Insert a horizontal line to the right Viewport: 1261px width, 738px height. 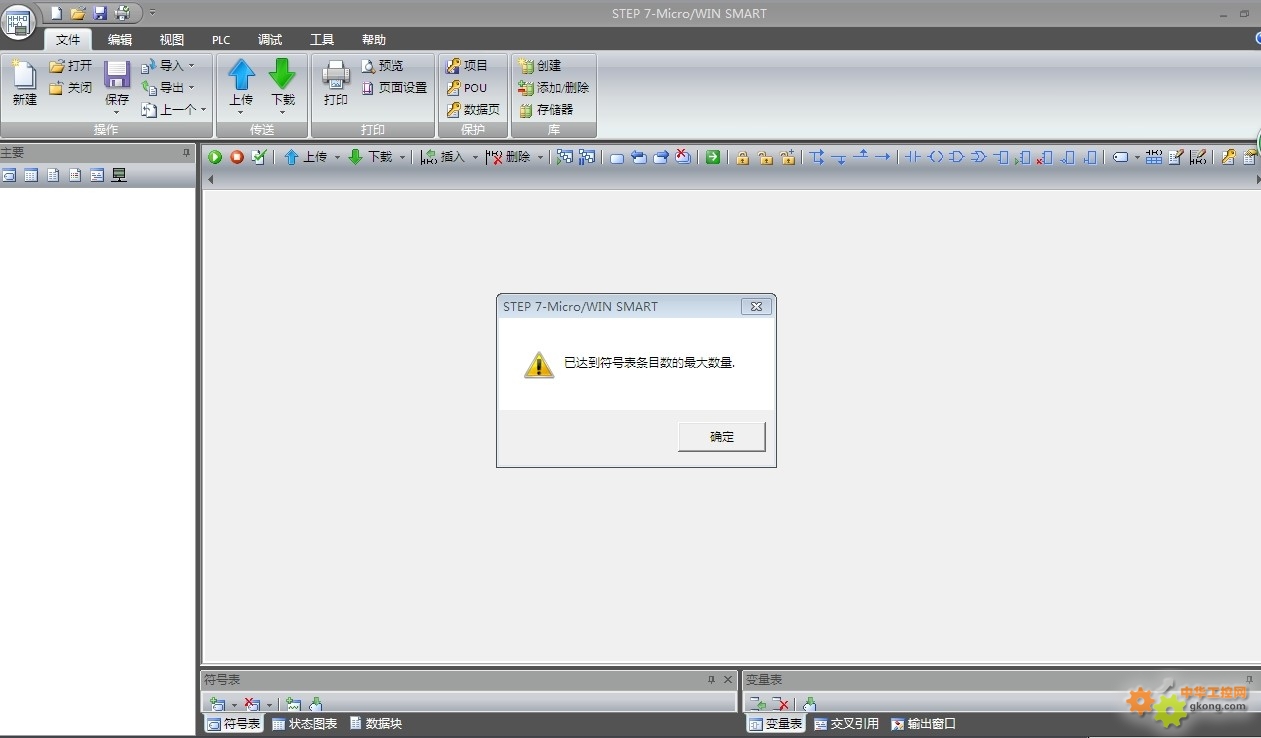tap(882, 157)
